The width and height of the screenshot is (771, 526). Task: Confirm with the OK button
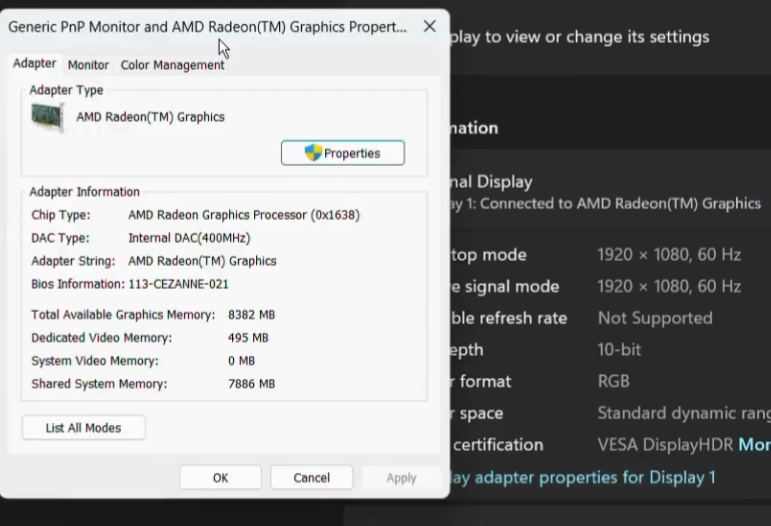220,477
